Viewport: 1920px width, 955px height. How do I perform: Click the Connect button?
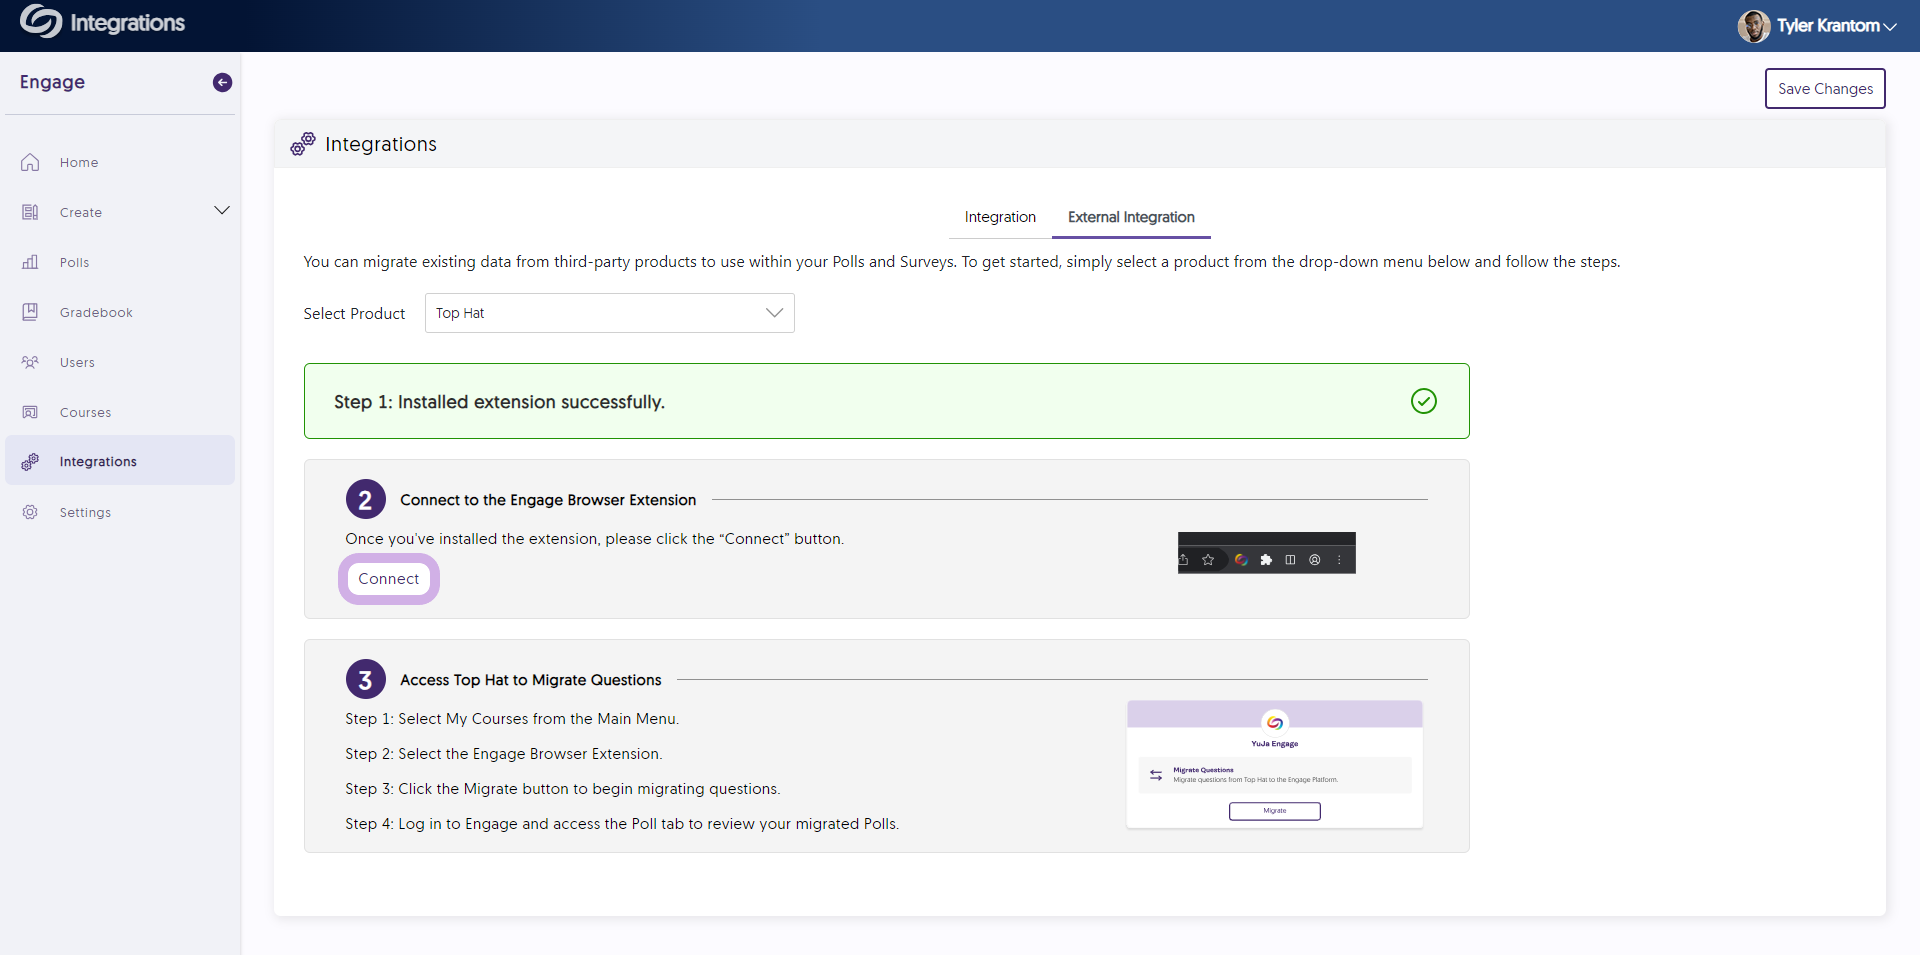(x=389, y=579)
